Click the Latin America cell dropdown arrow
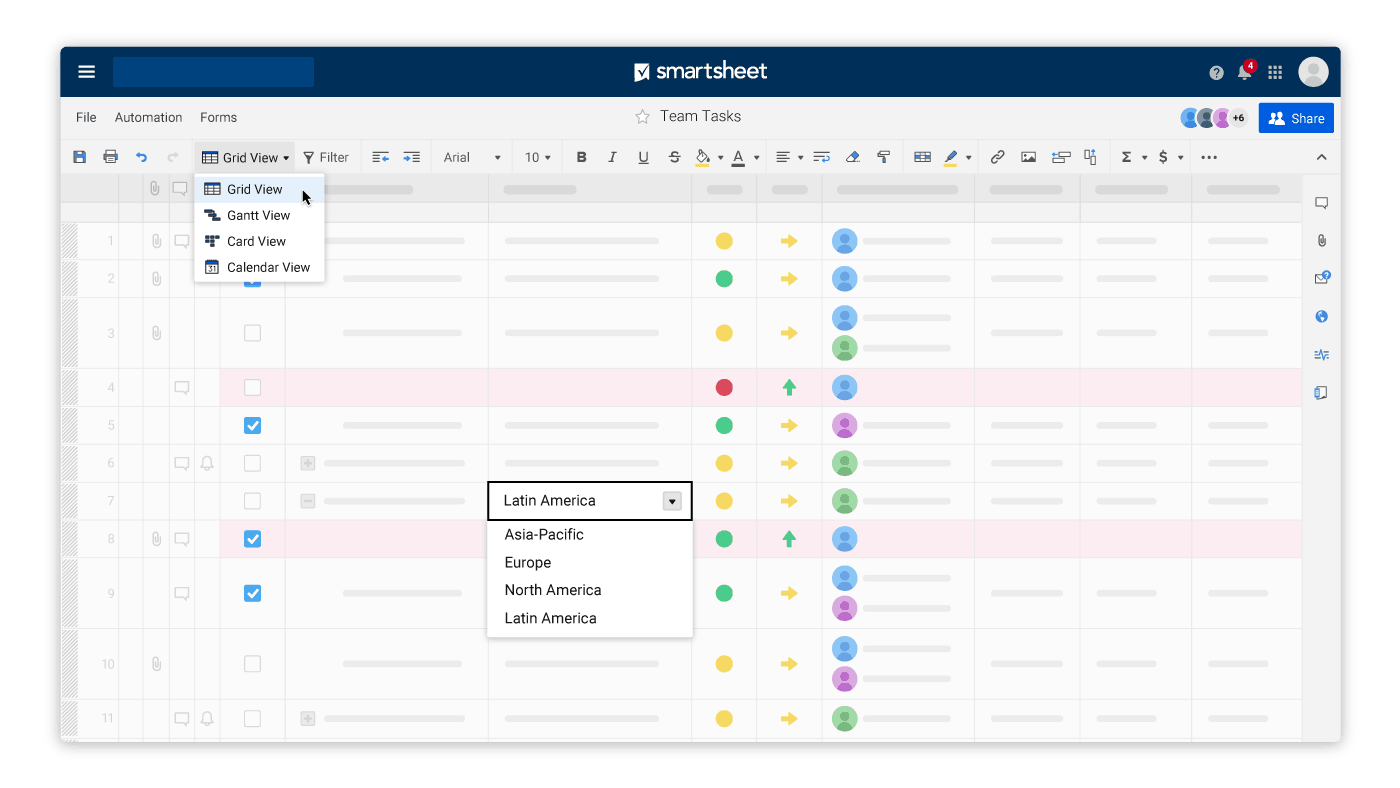The image size is (1400, 788). coord(672,501)
